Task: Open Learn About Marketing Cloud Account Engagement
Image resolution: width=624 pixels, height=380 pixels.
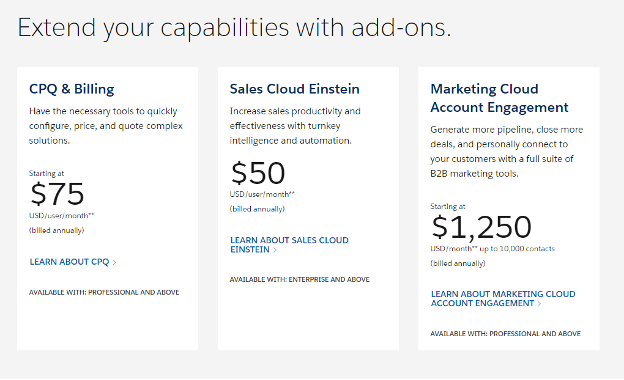Action: tap(503, 298)
